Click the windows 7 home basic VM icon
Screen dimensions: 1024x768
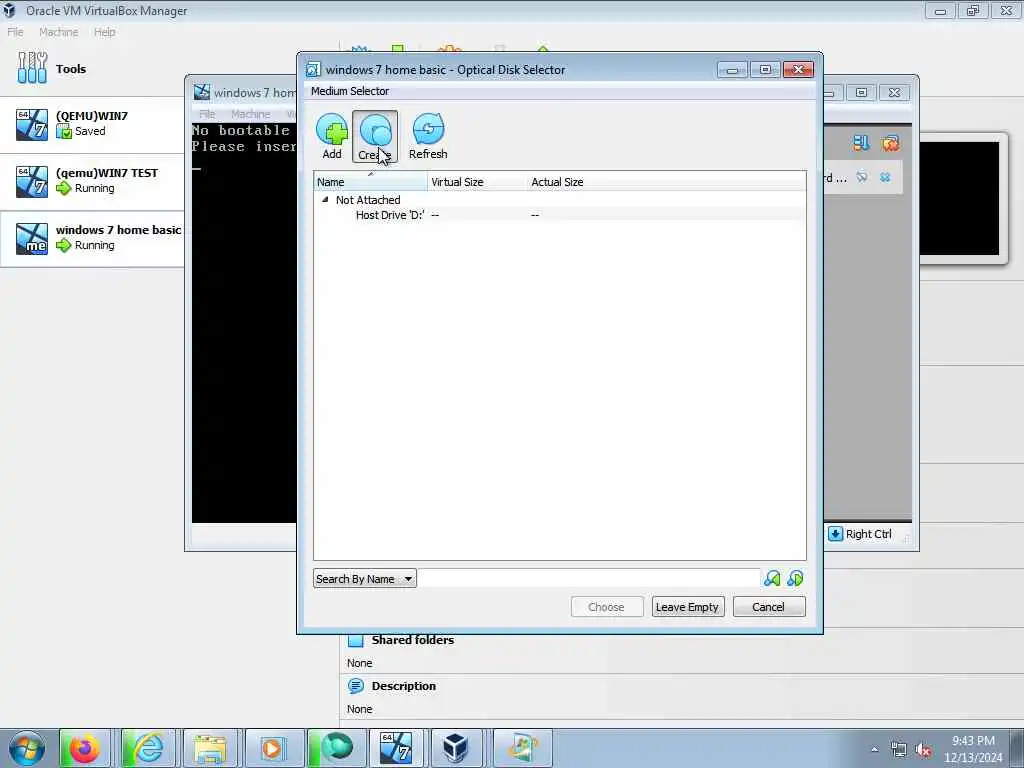tap(32, 238)
